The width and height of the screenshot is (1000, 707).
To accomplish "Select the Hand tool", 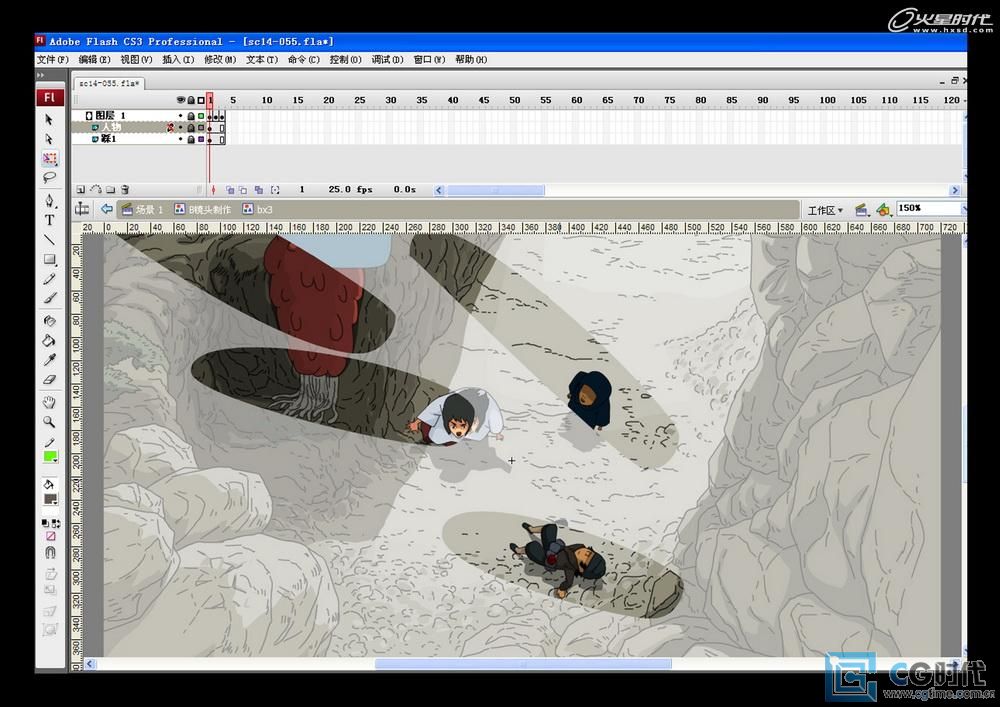I will coord(49,402).
